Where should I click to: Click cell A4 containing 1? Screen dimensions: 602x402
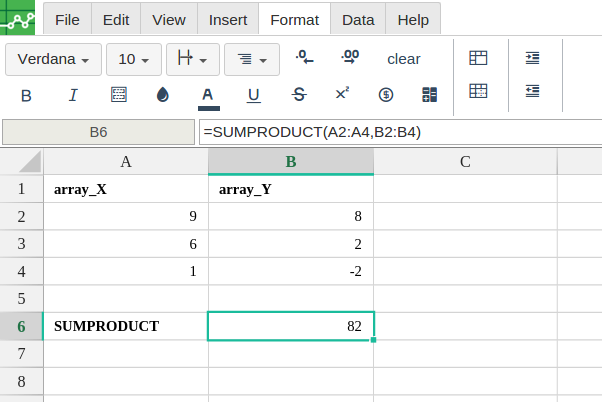pyautogui.click(x=126, y=271)
